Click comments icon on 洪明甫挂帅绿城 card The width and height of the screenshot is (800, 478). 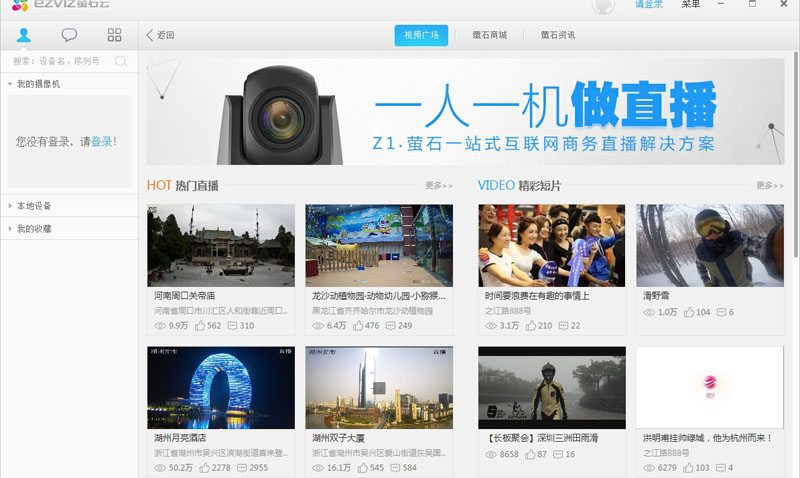pos(721,468)
